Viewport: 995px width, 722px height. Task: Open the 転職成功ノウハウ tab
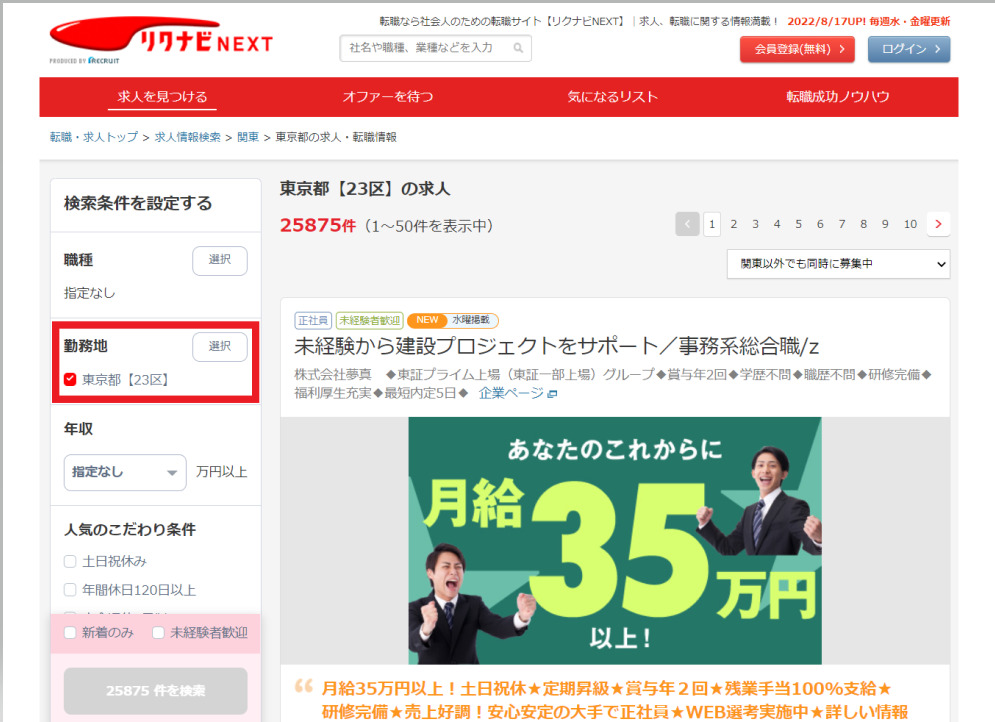pyautogui.click(x=838, y=96)
